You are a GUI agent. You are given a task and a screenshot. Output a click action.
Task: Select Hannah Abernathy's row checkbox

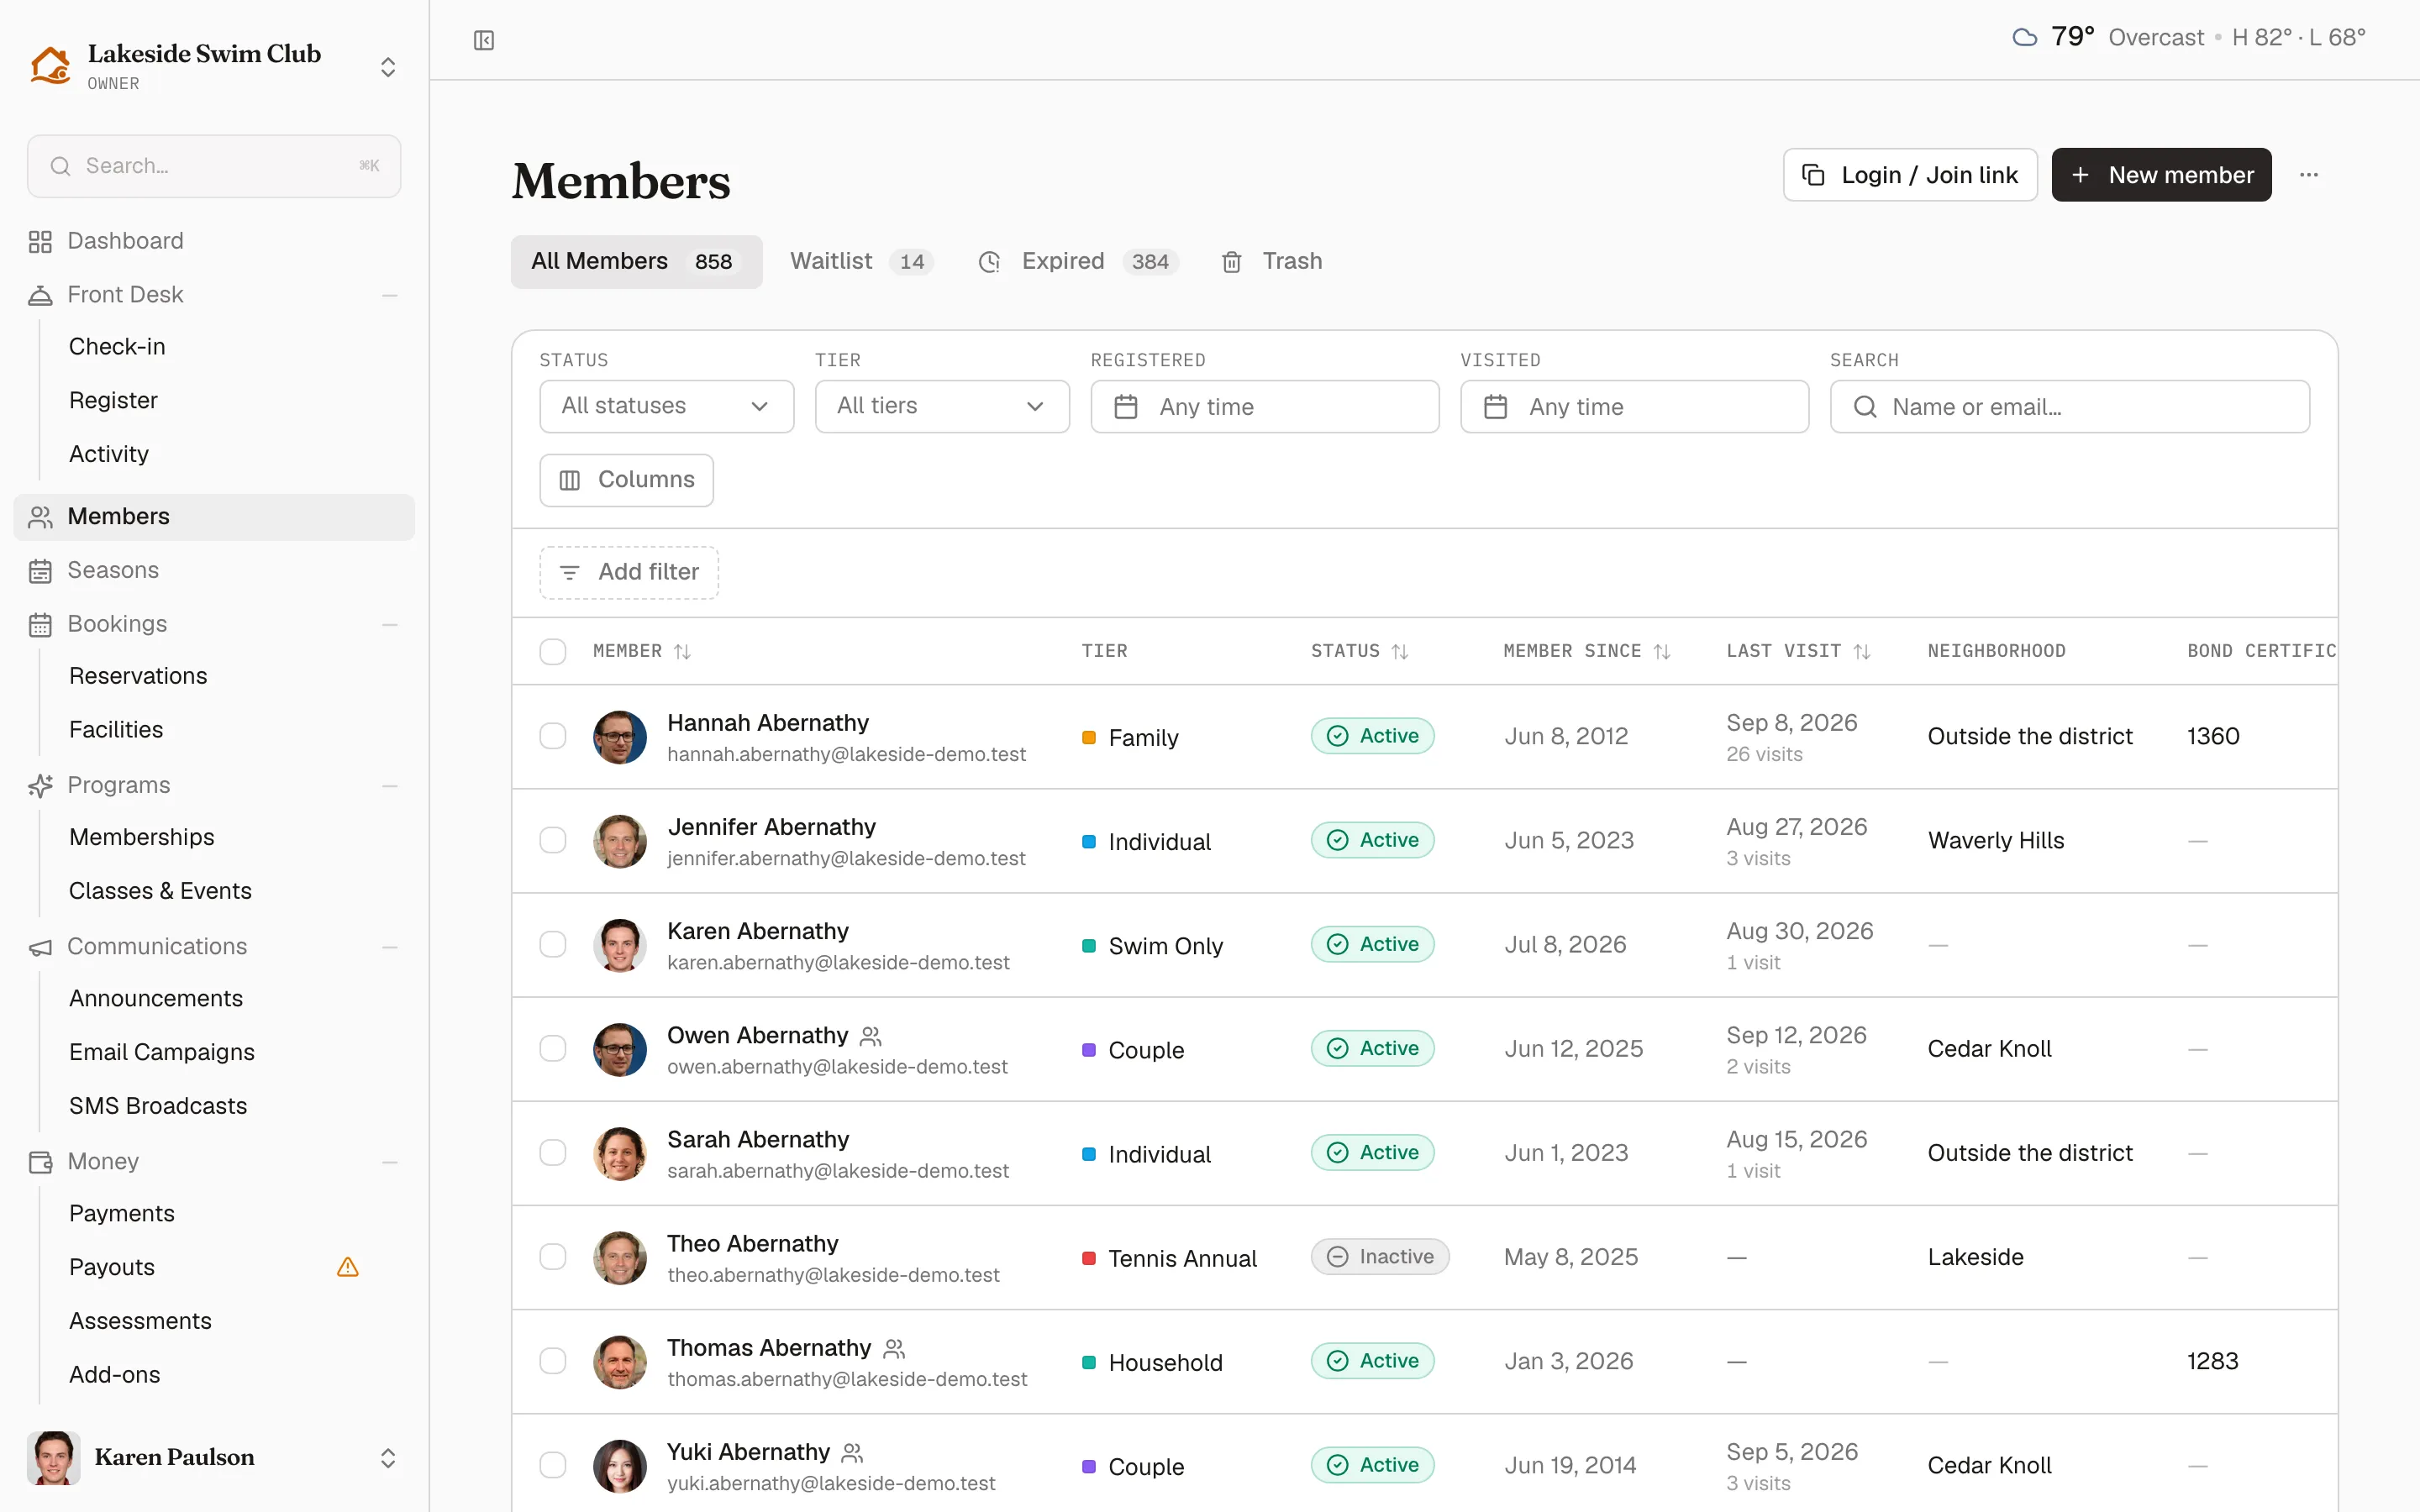(x=553, y=736)
